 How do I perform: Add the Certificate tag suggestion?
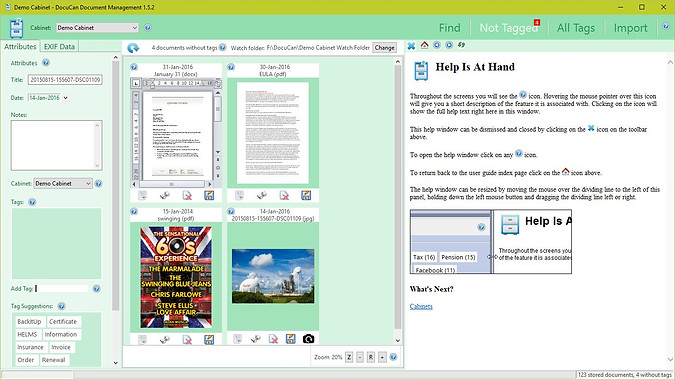click(x=63, y=321)
